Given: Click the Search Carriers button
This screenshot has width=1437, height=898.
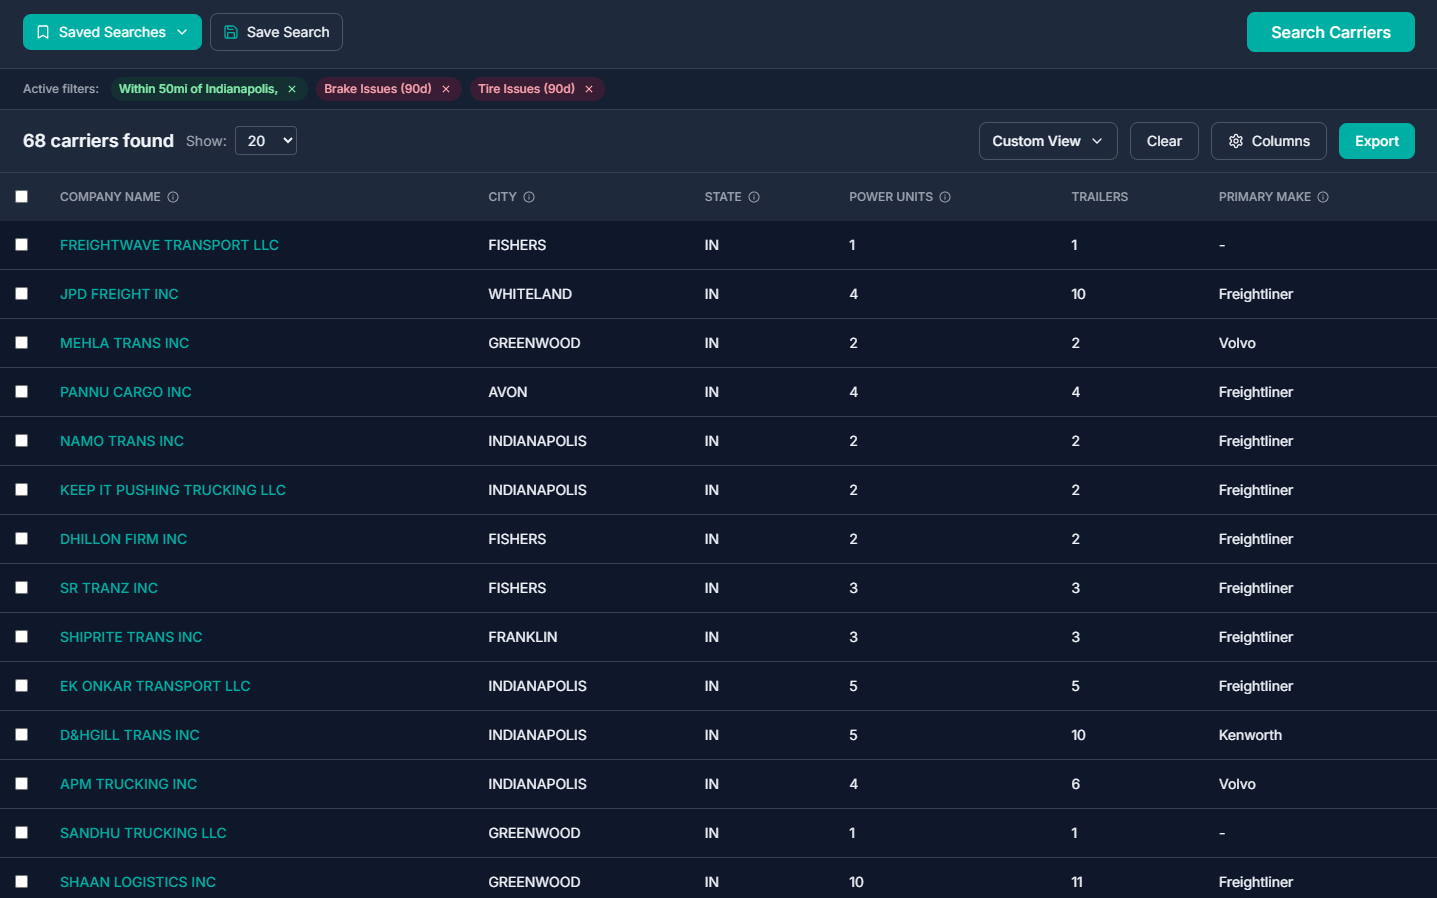Looking at the screenshot, I should [1330, 31].
